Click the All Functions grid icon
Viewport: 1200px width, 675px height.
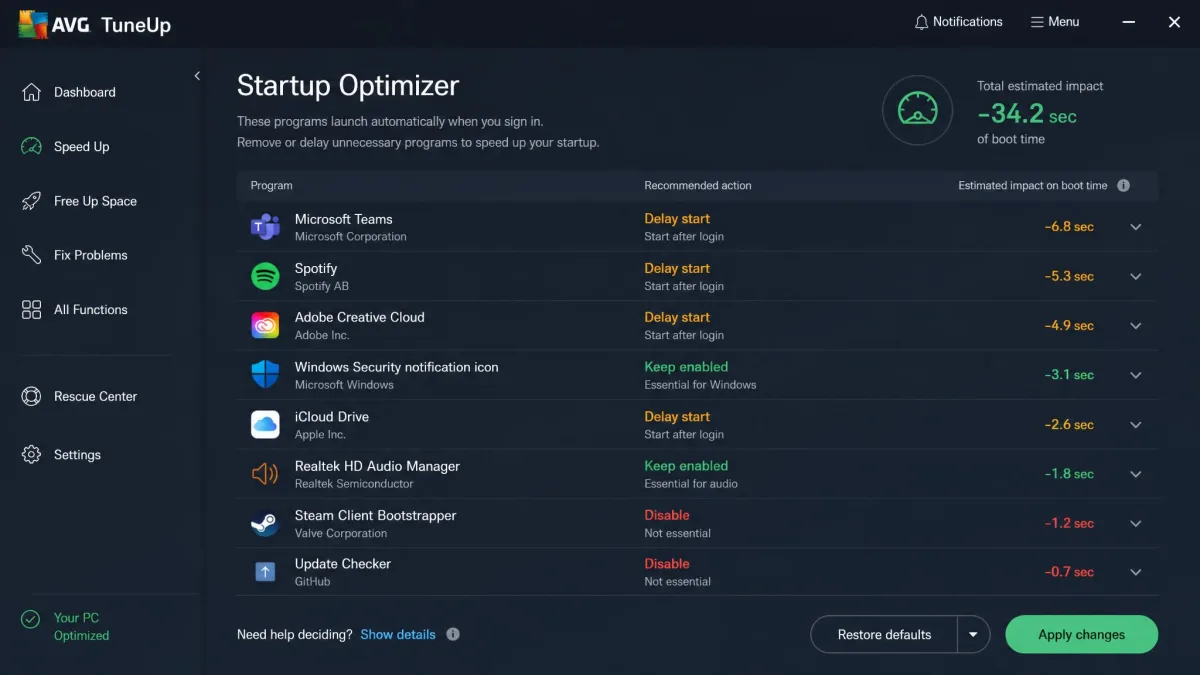[x=31, y=309]
